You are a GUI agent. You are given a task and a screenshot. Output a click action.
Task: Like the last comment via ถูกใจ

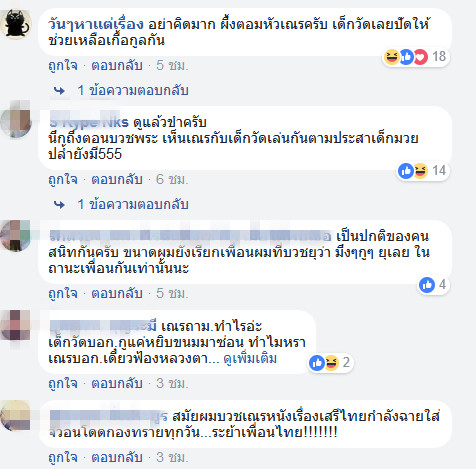(x=63, y=457)
